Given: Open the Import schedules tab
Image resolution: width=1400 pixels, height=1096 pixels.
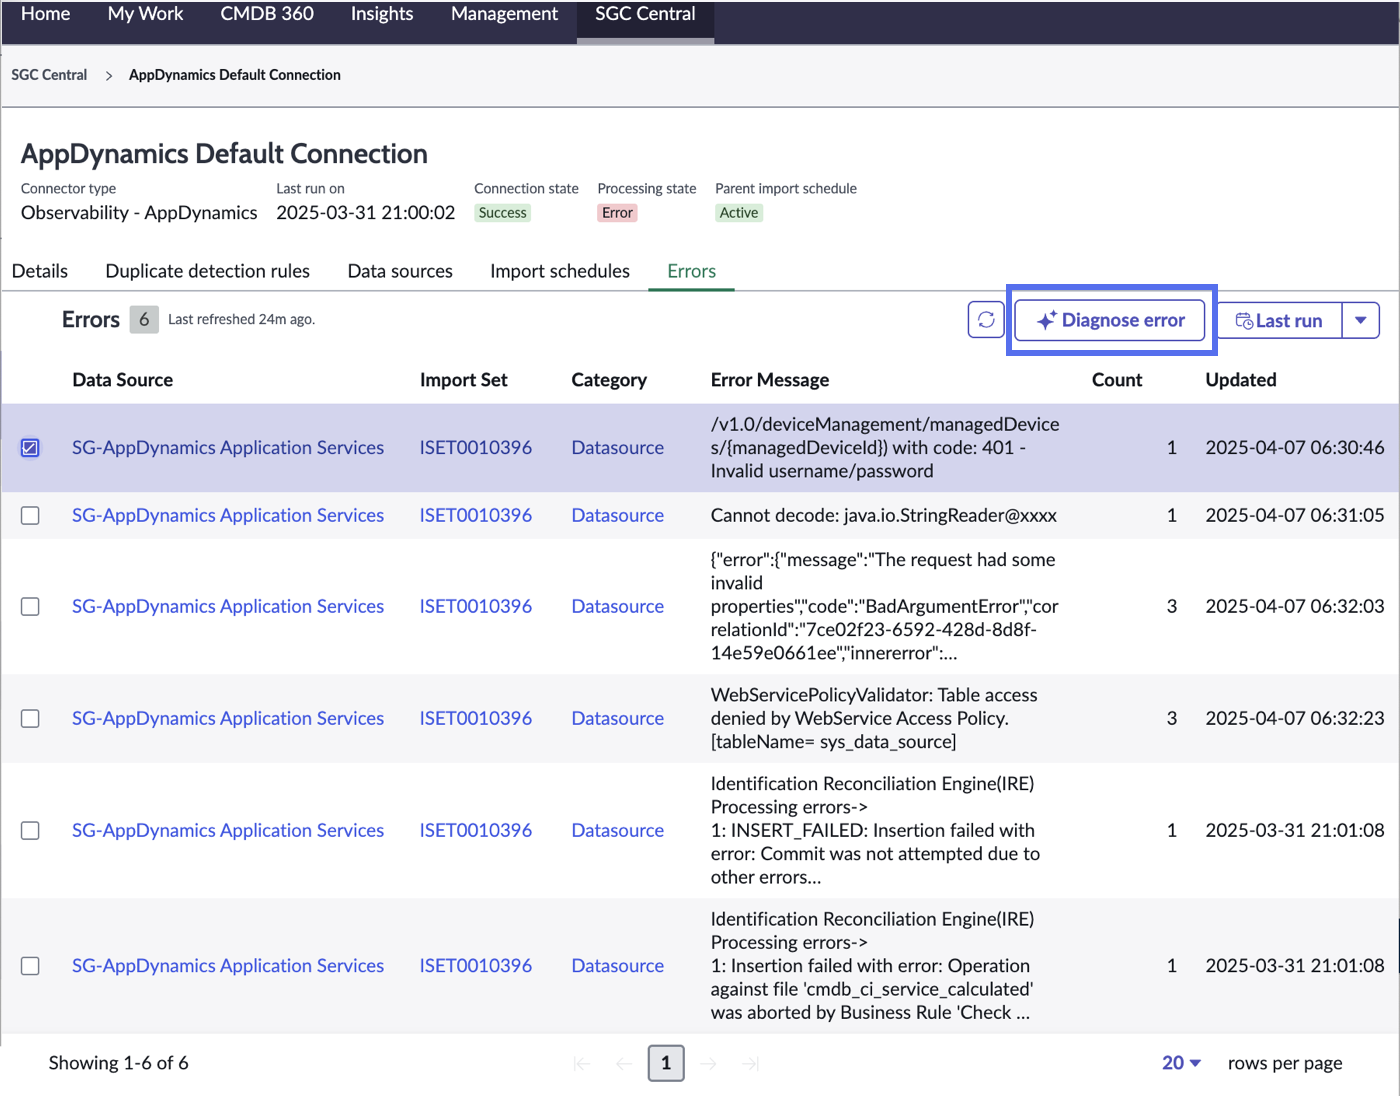Looking at the screenshot, I should [560, 271].
